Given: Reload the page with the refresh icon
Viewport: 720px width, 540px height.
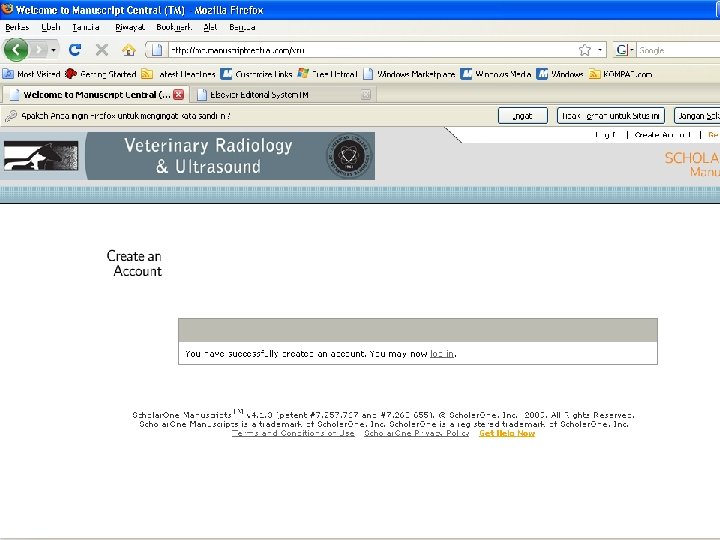Looking at the screenshot, I should click(75, 50).
